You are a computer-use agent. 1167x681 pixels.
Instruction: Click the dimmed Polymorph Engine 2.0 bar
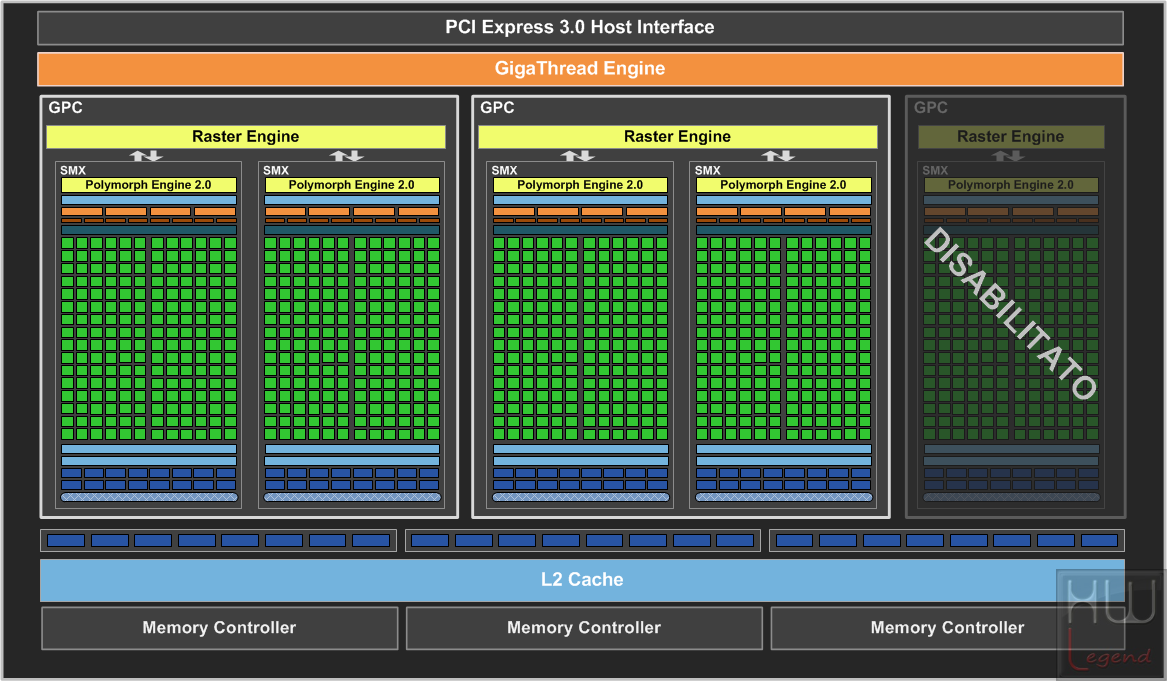click(1011, 185)
